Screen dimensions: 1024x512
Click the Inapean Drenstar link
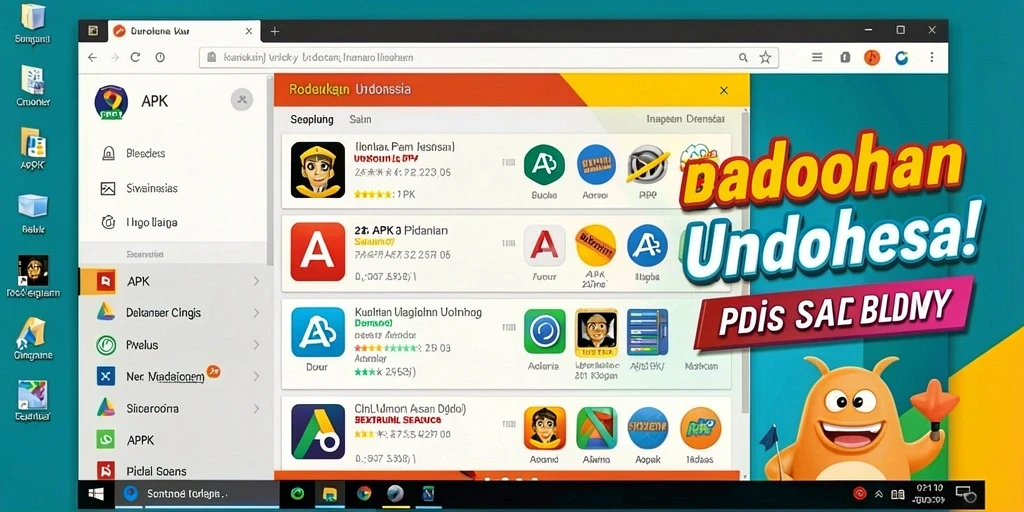685,120
